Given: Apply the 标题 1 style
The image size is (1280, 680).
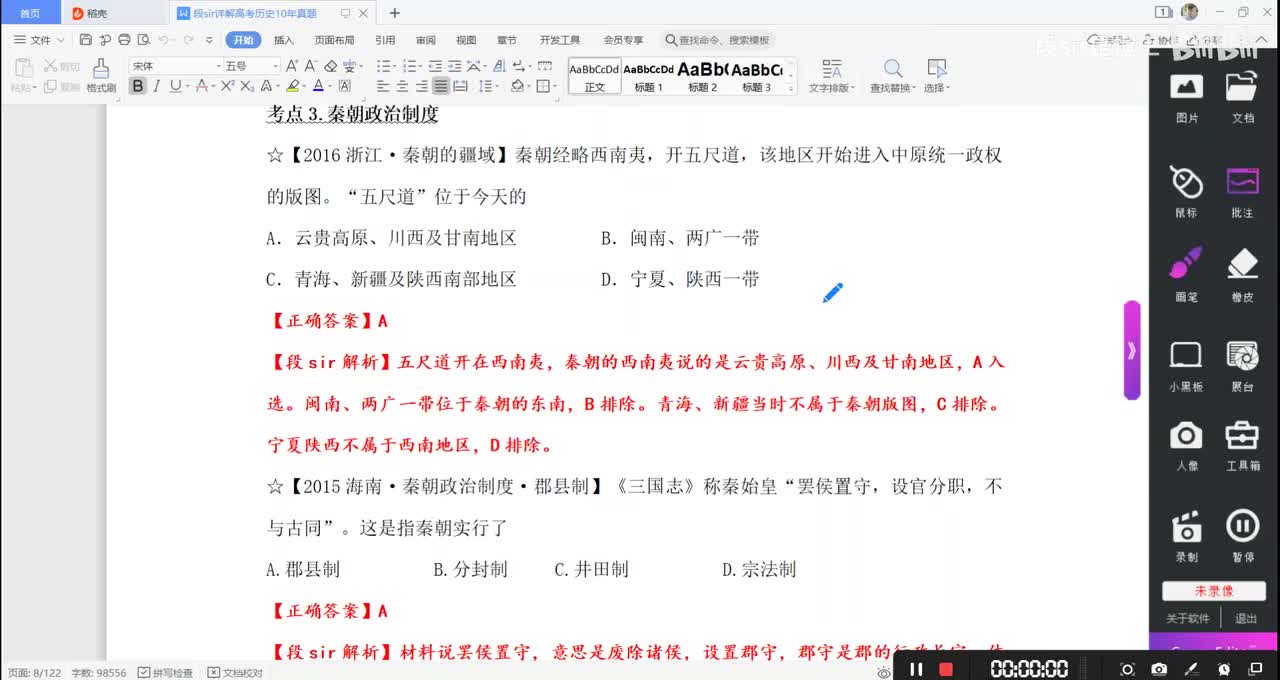Looking at the screenshot, I should 648,76.
